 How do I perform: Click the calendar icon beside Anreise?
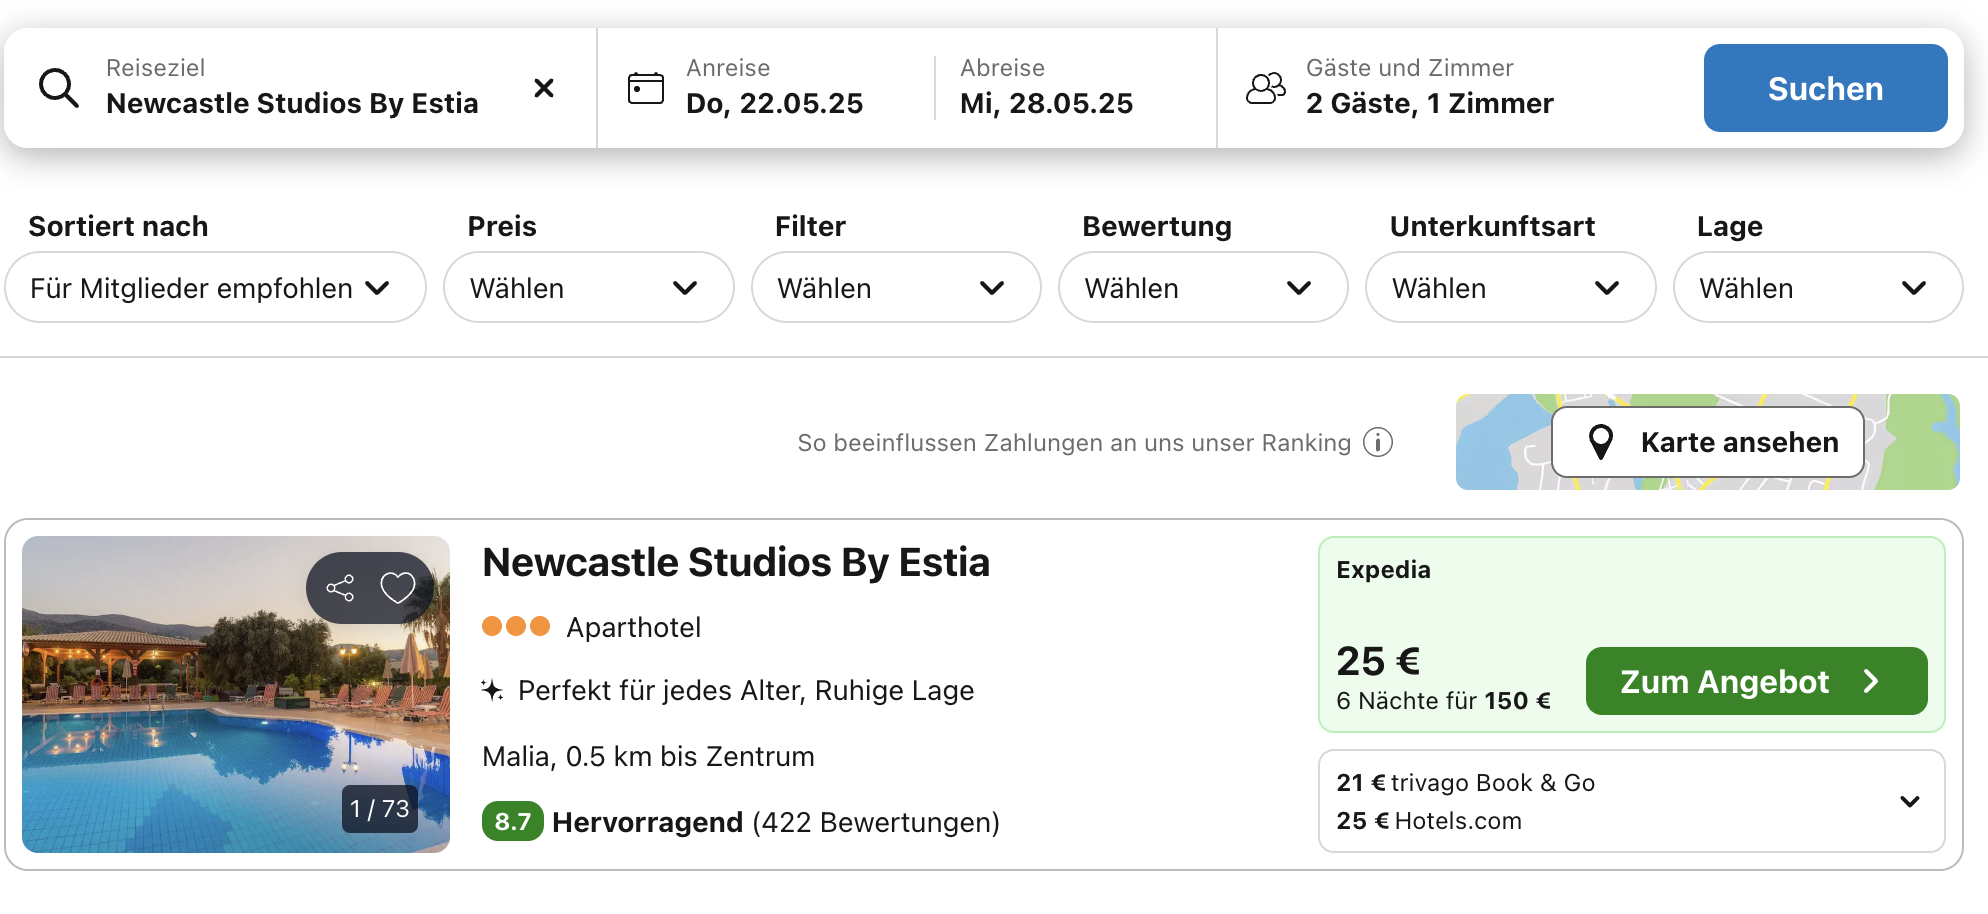[x=645, y=88]
